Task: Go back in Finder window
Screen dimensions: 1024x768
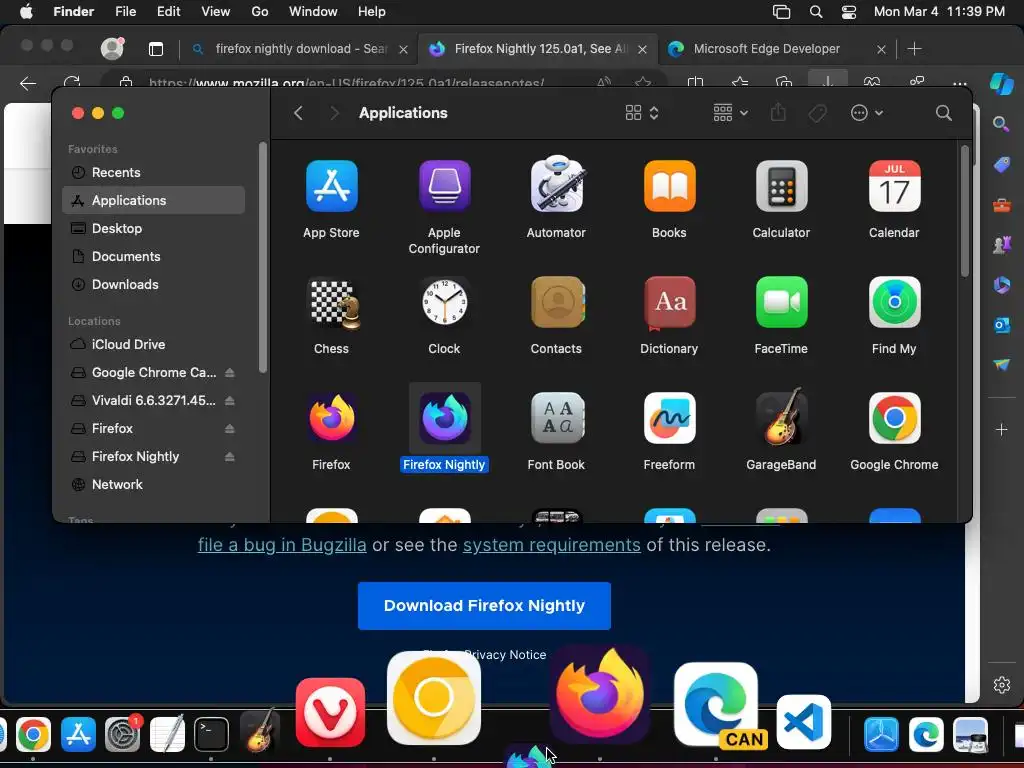Action: tap(298, 113)
